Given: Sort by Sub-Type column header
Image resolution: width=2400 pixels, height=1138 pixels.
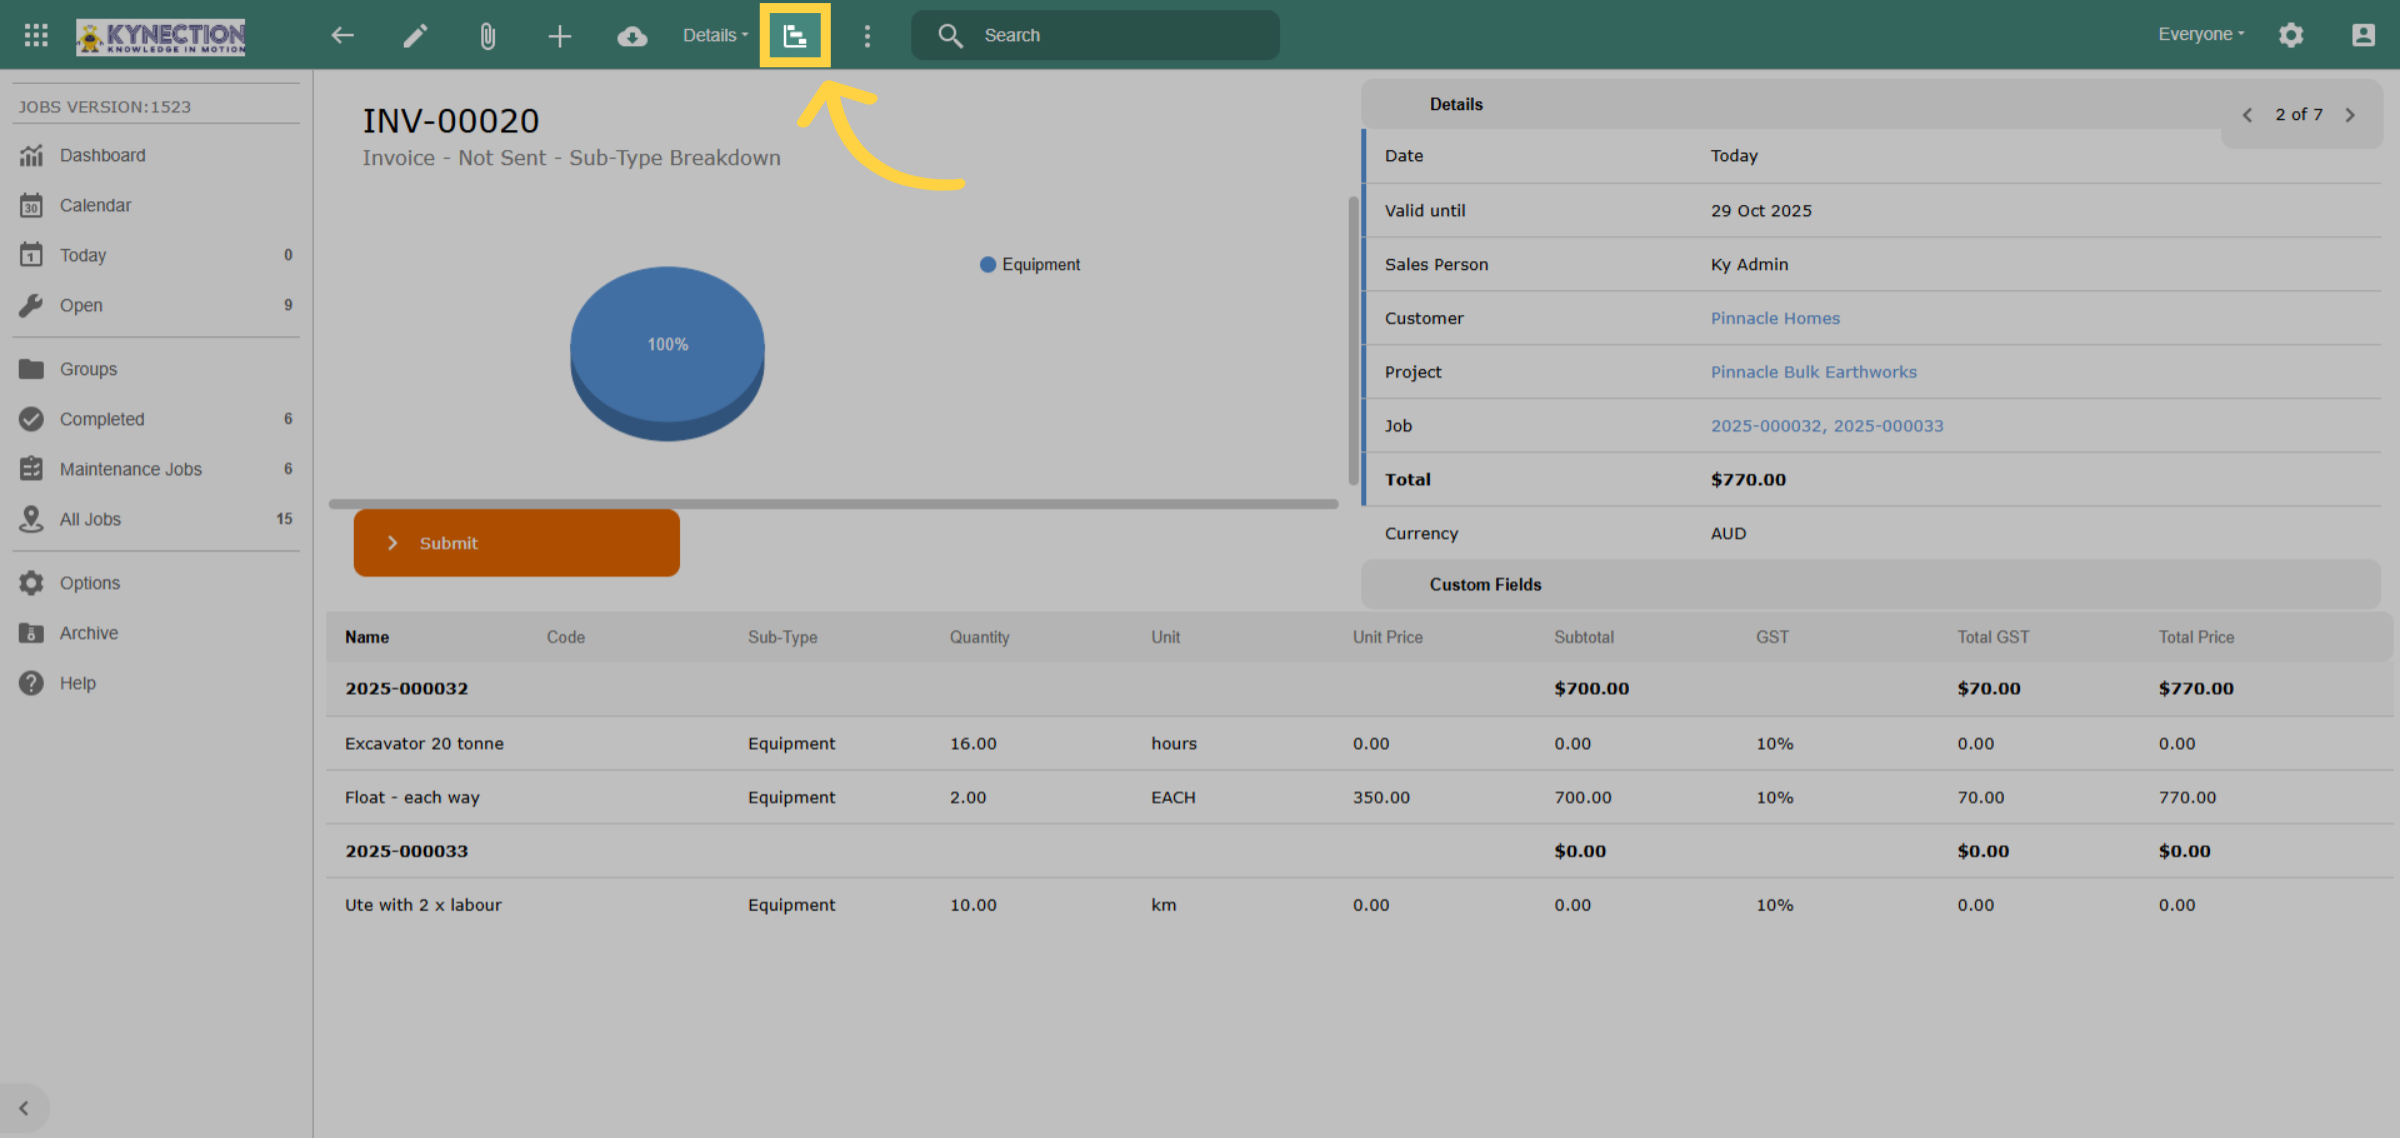Looking at the screenshot, I should [783, 637].
